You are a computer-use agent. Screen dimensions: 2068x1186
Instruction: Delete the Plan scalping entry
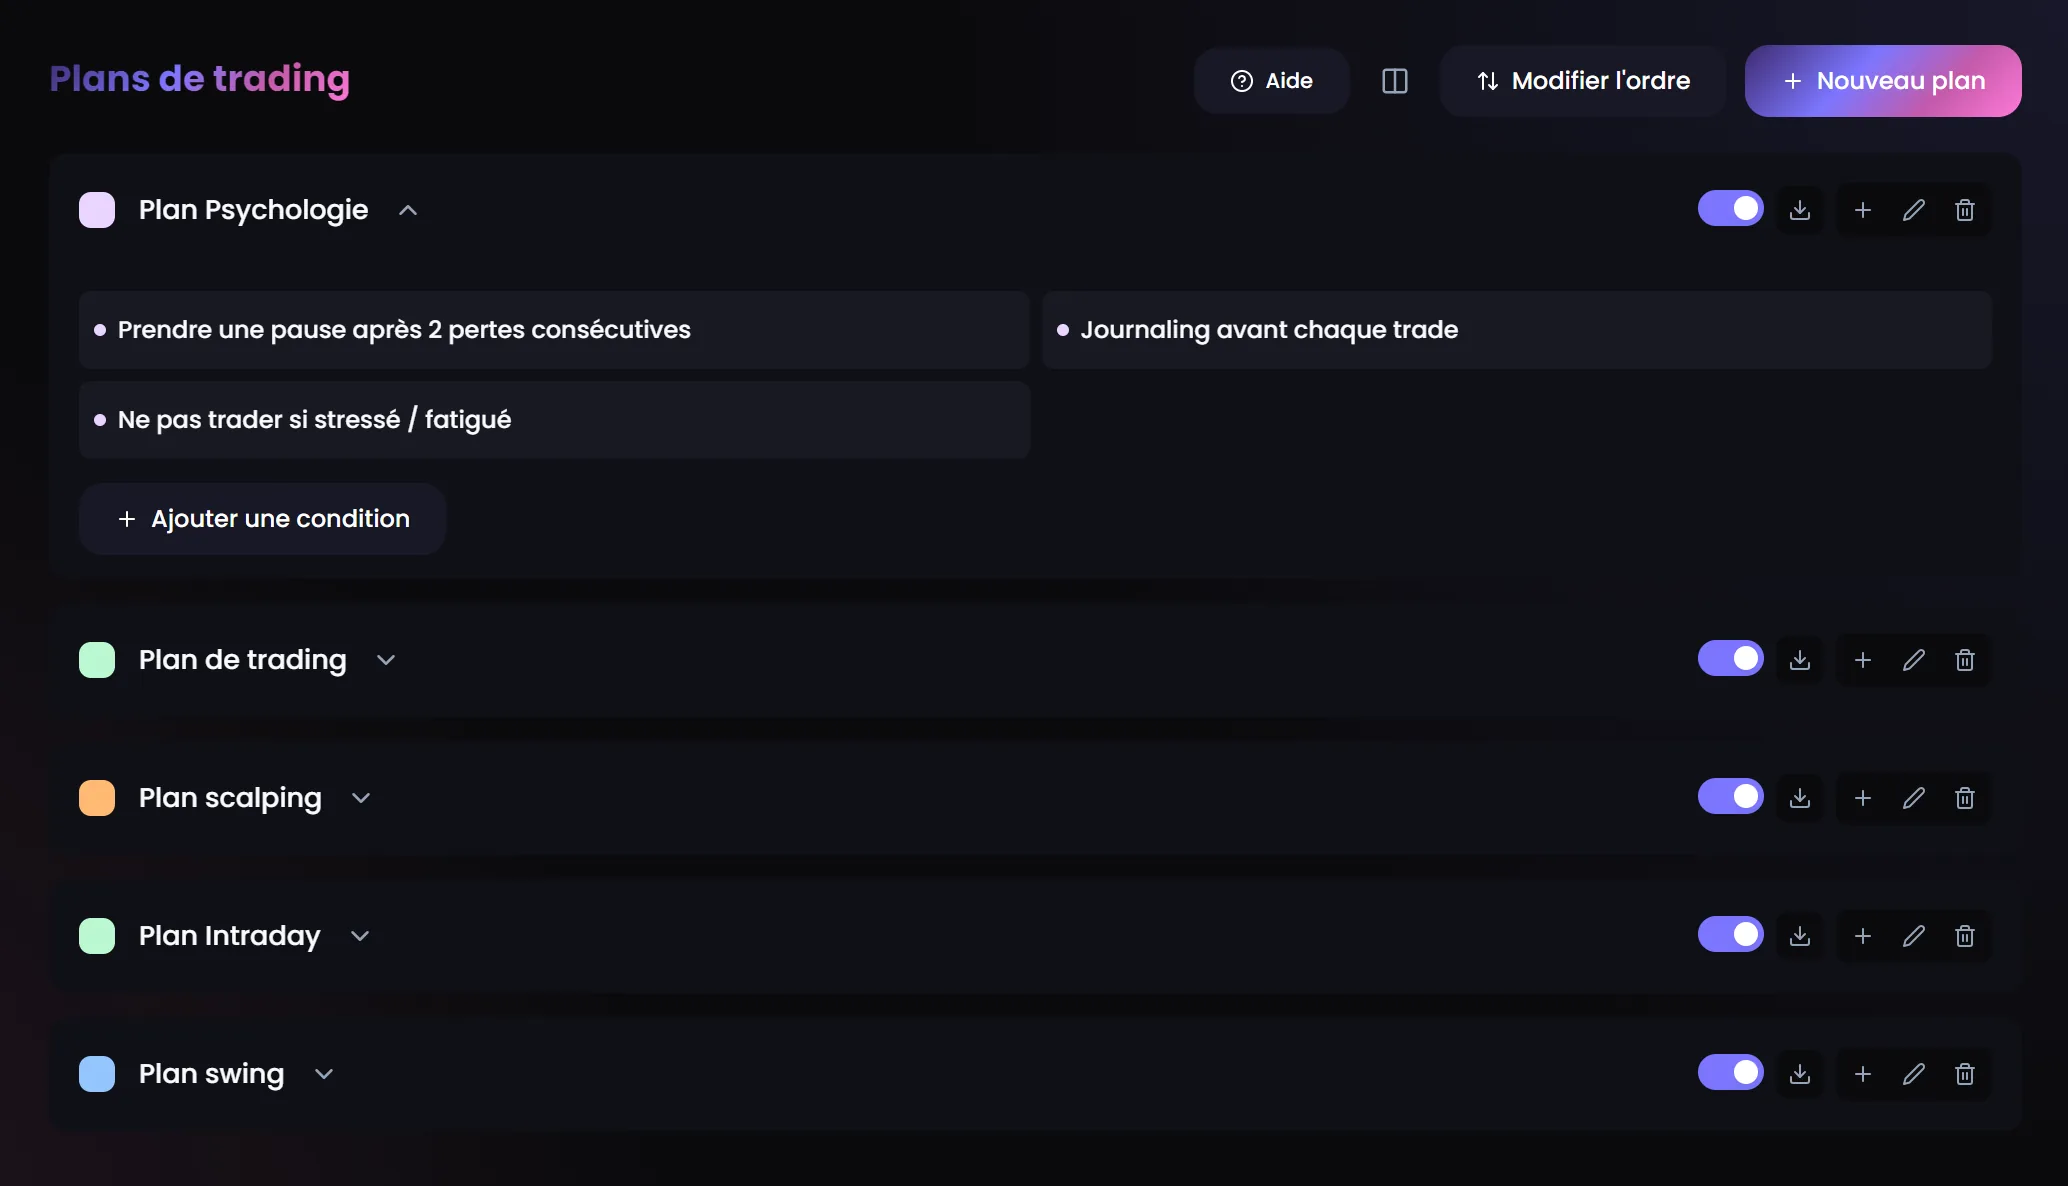click(x=1964, y=798)
